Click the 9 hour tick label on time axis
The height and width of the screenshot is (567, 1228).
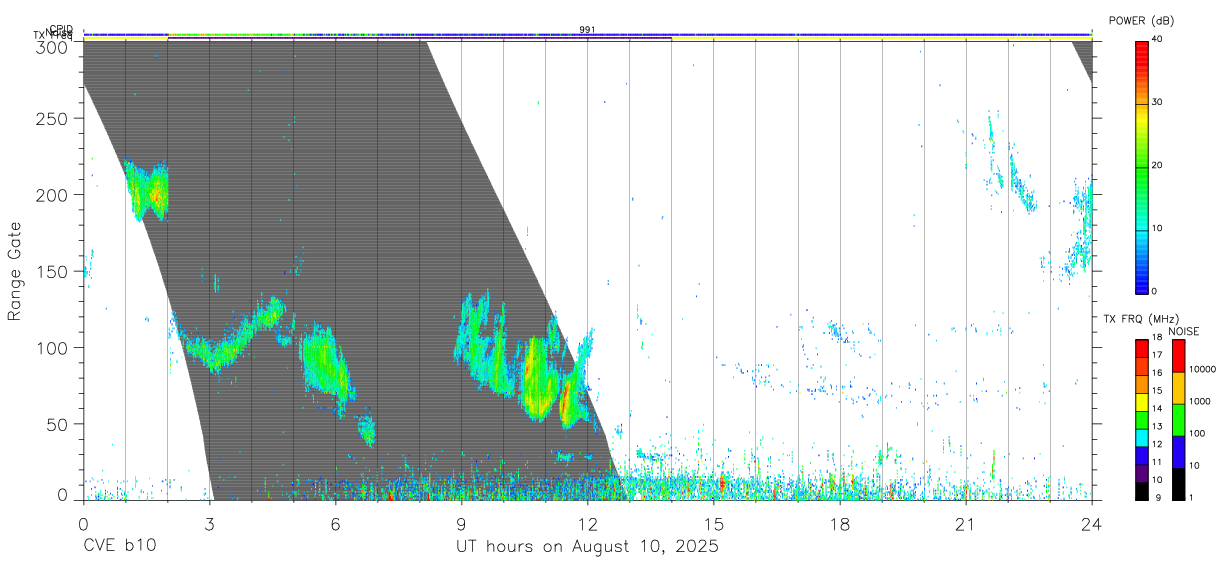click(x=461, y=525)
